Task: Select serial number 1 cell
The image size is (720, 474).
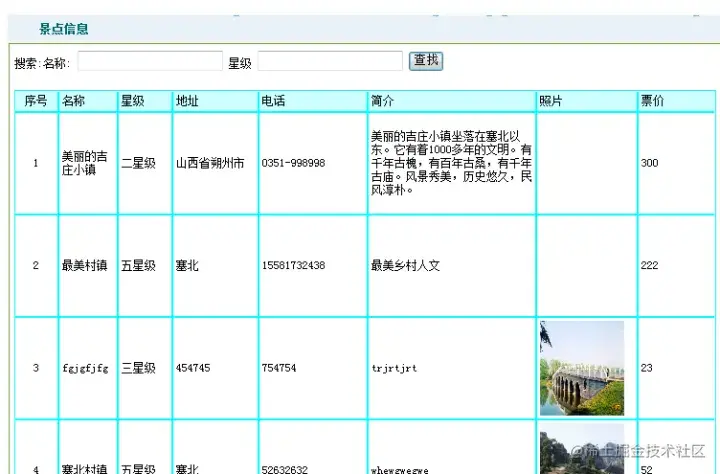Action: click(x=36, y=163)
